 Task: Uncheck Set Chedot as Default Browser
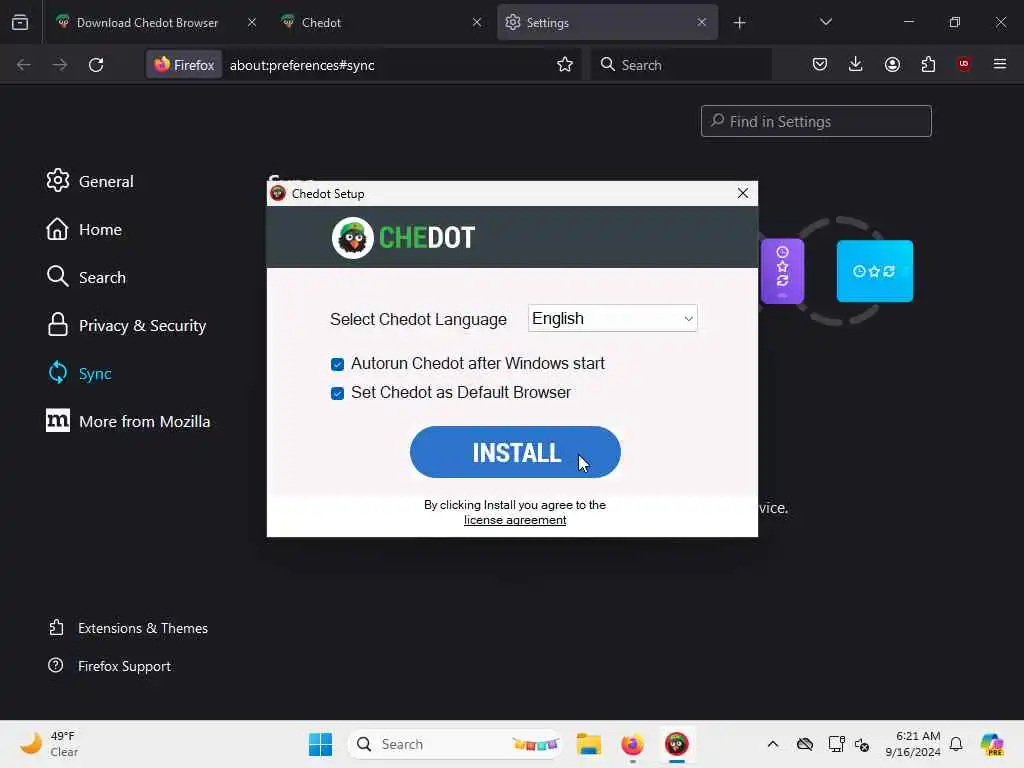pyautogui.click(x=337, y=393)
